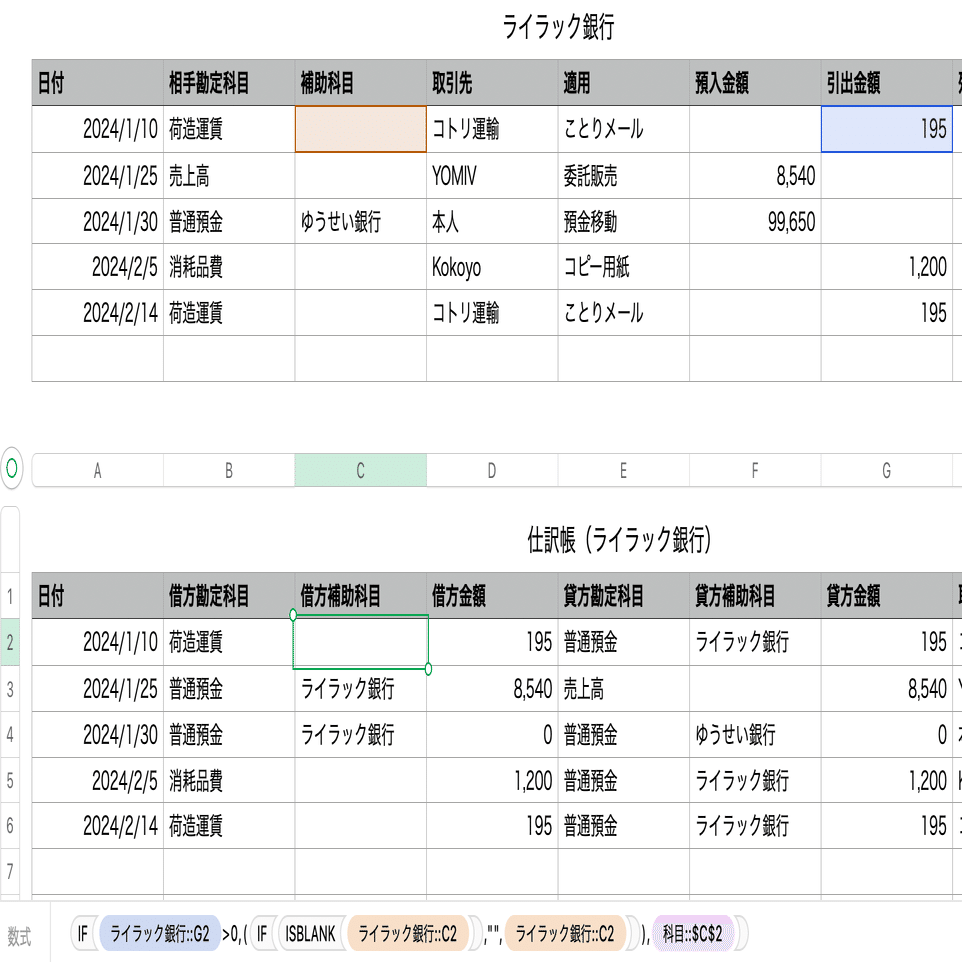Click the 仕訳帳（ライラック銀行）table title
The height and width of the screenshot is (962, 962).
619,541
